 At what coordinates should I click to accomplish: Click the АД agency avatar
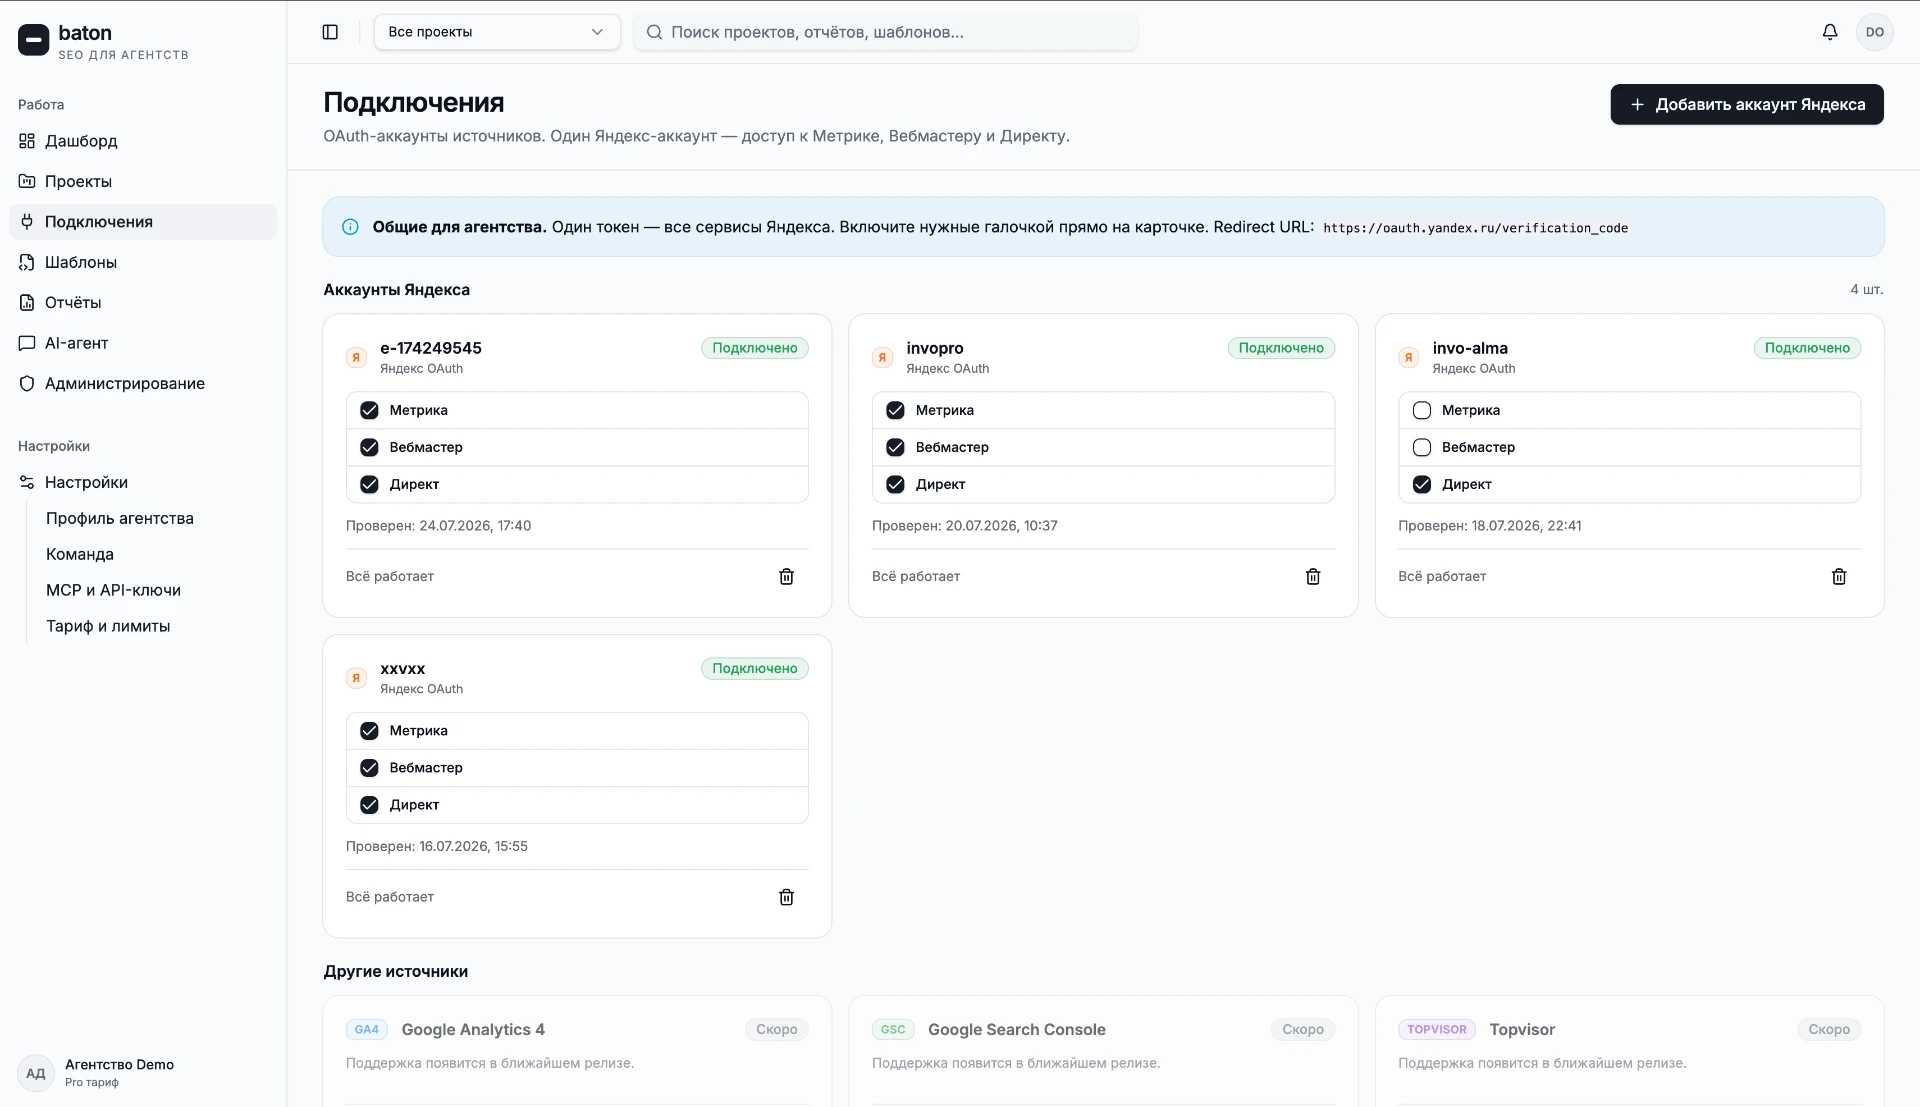(36, 1073)
